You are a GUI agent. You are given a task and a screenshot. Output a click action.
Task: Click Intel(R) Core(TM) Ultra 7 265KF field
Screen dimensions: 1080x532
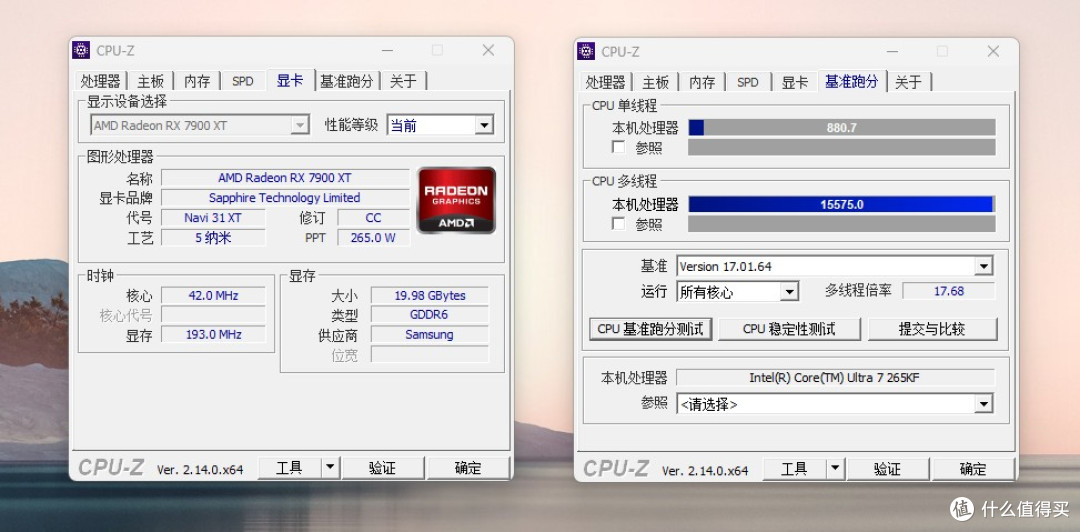(x=835, y=378)
